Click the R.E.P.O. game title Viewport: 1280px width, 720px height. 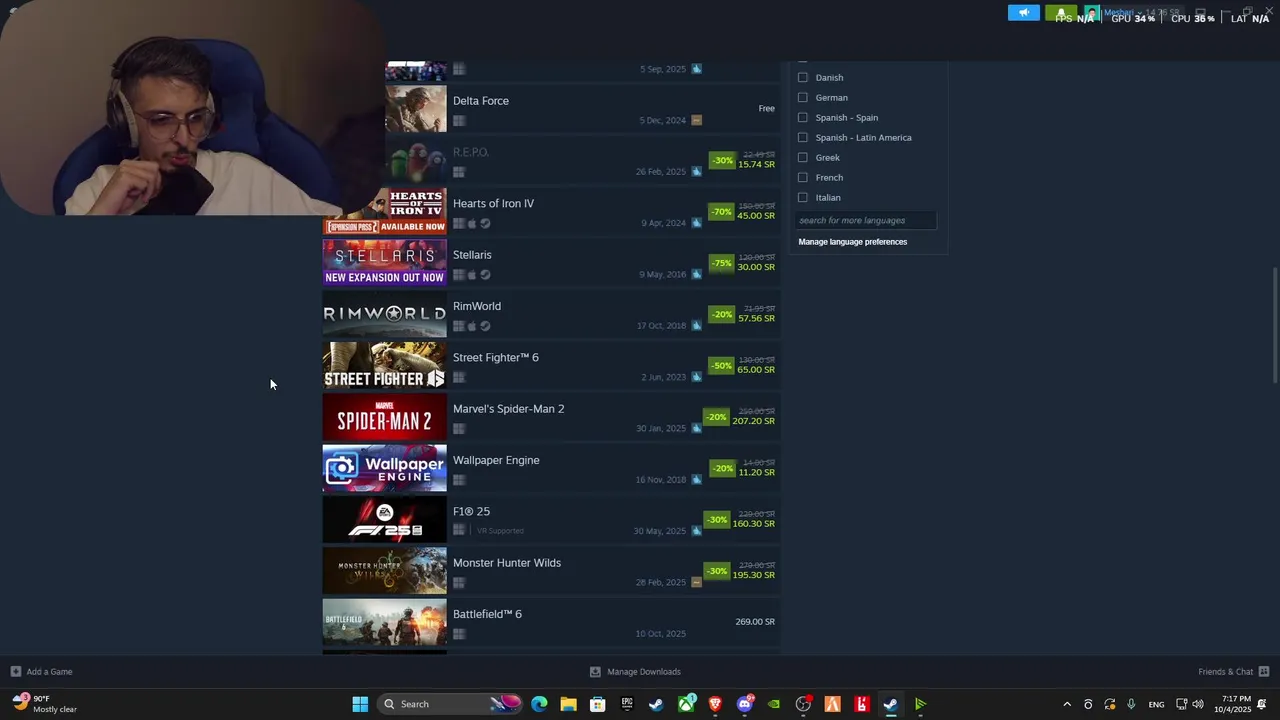point(471,152)
